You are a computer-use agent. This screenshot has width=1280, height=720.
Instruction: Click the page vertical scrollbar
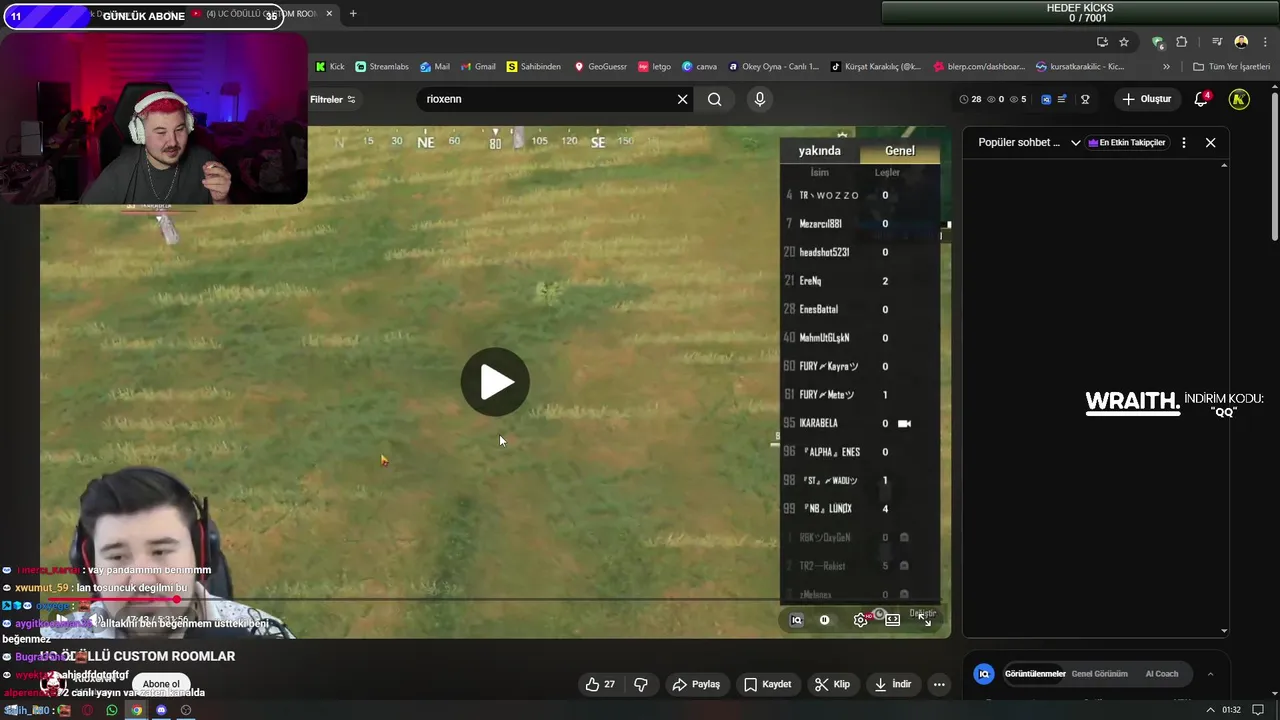1274,165
